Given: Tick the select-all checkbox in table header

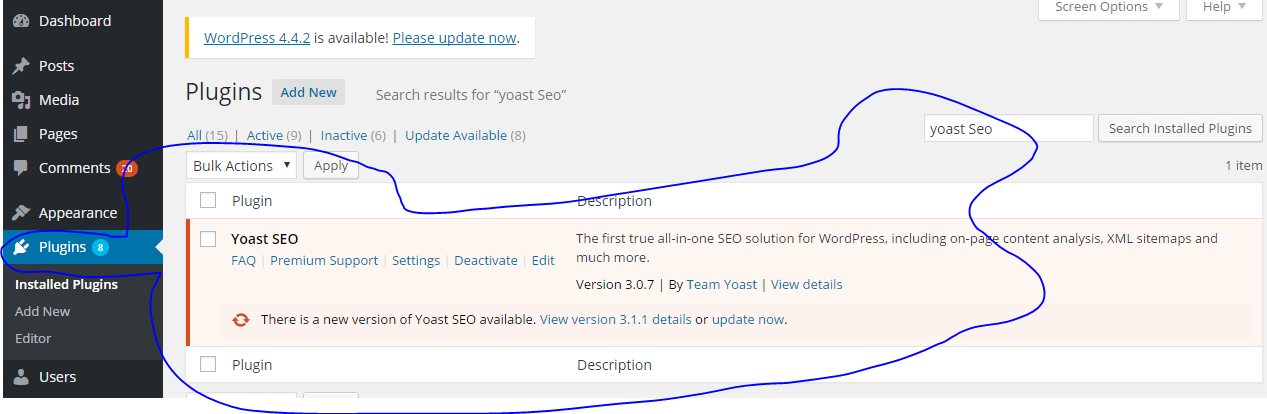Looking at the screenshot, I should [x=208, y=200].
